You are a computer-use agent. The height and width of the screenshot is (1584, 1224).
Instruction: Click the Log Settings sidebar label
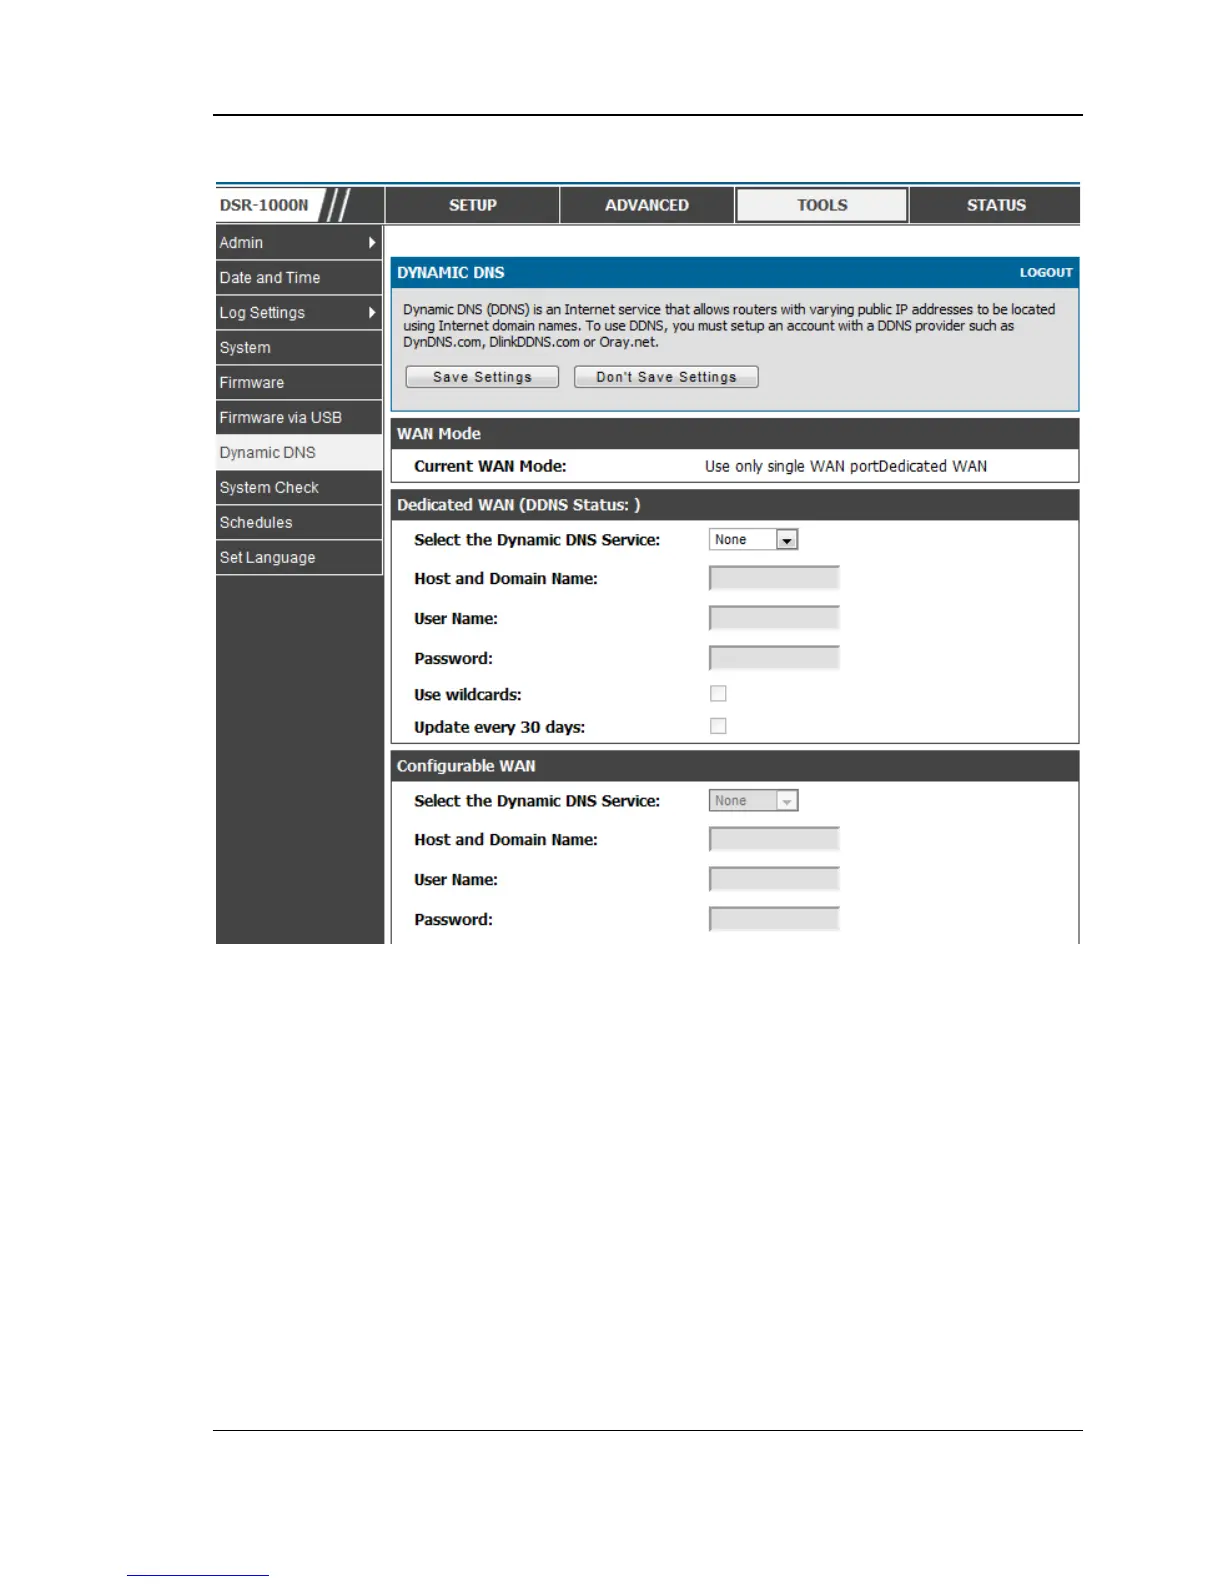[262, 313]
